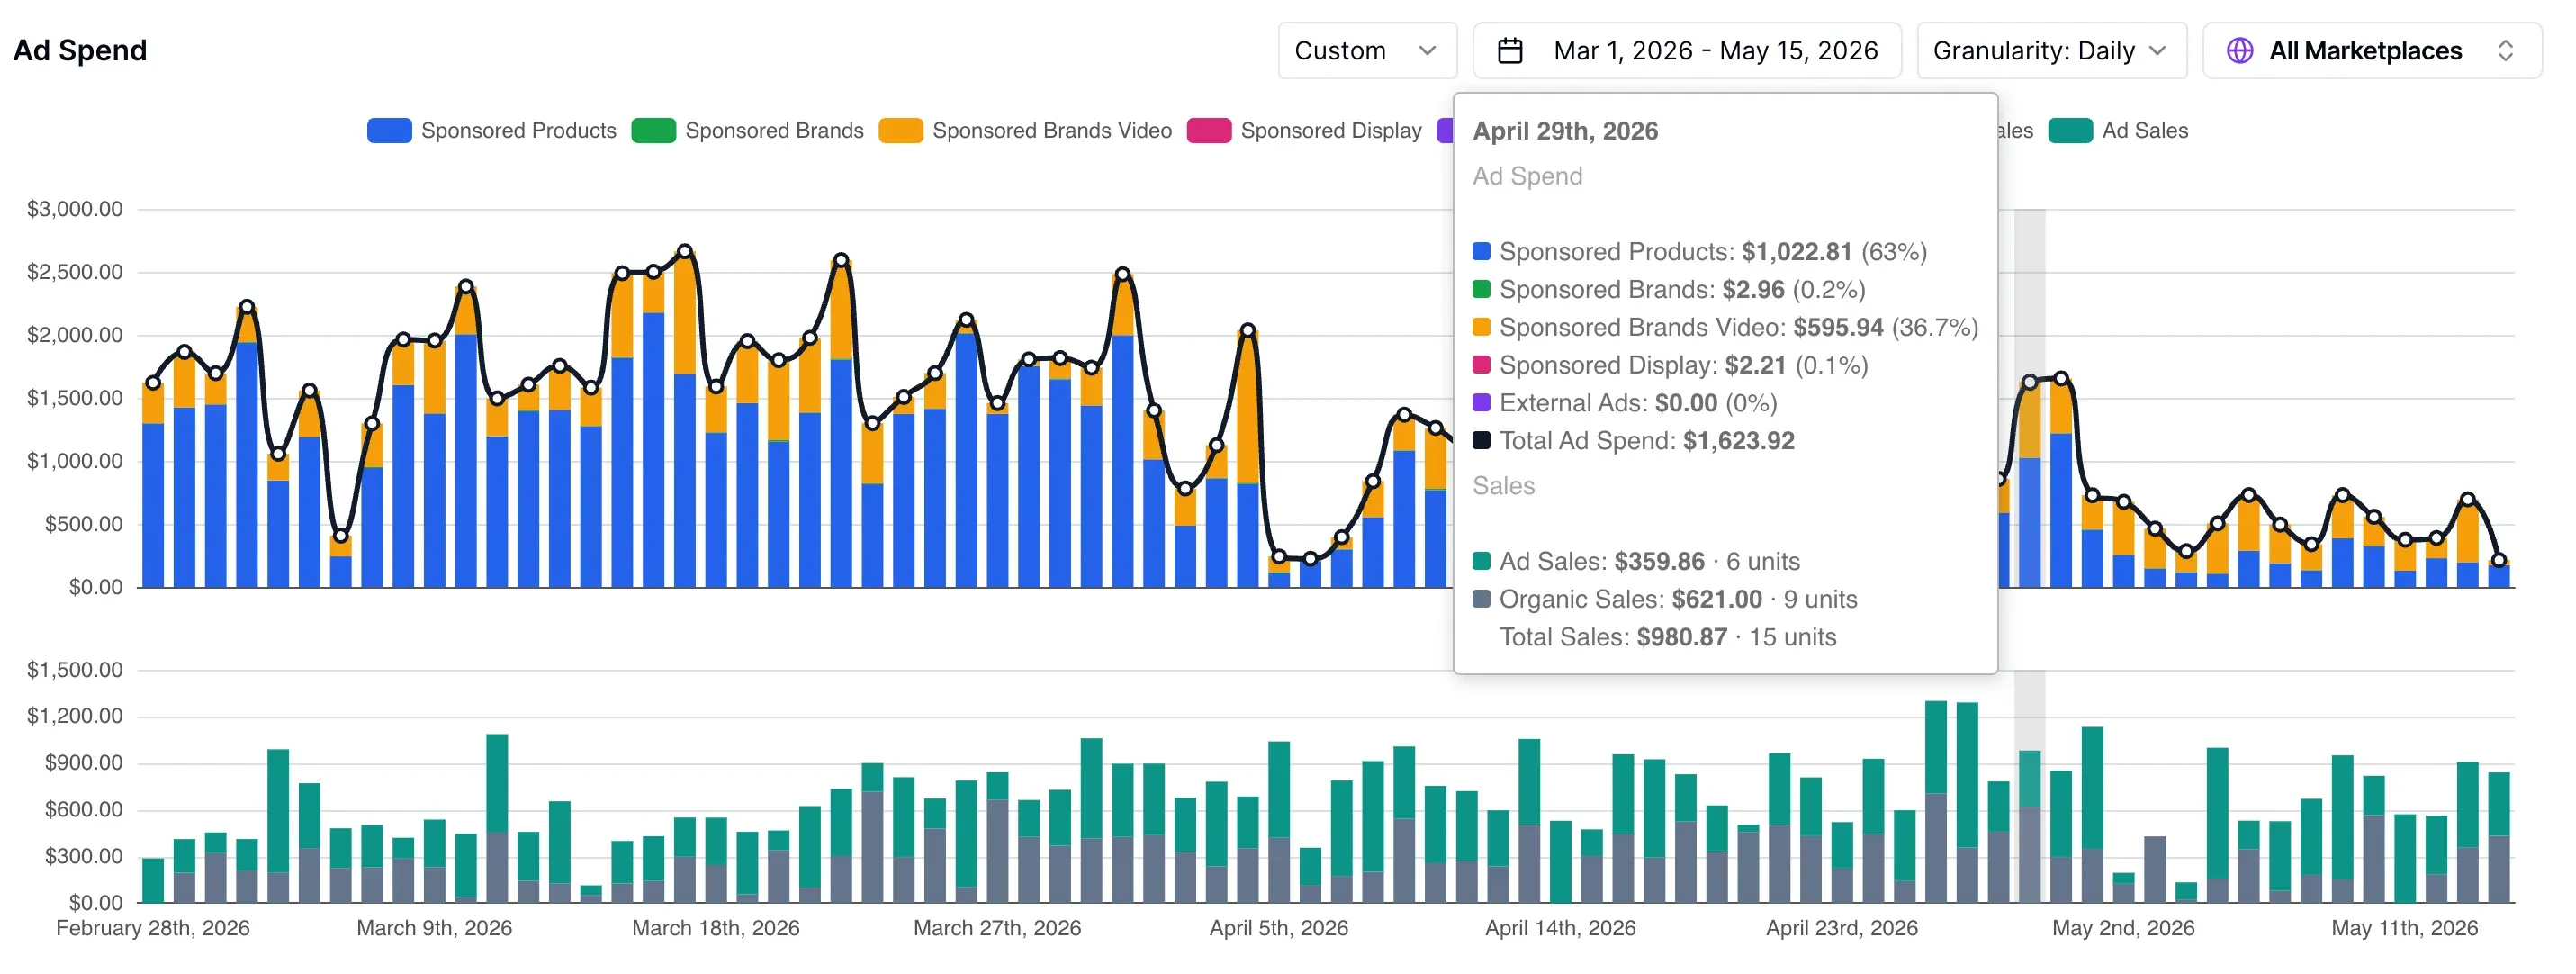The image size is (2576, 974).
Task: Click the Sponsored Display $2.21 tooltip row
Action: point(1670,366)
